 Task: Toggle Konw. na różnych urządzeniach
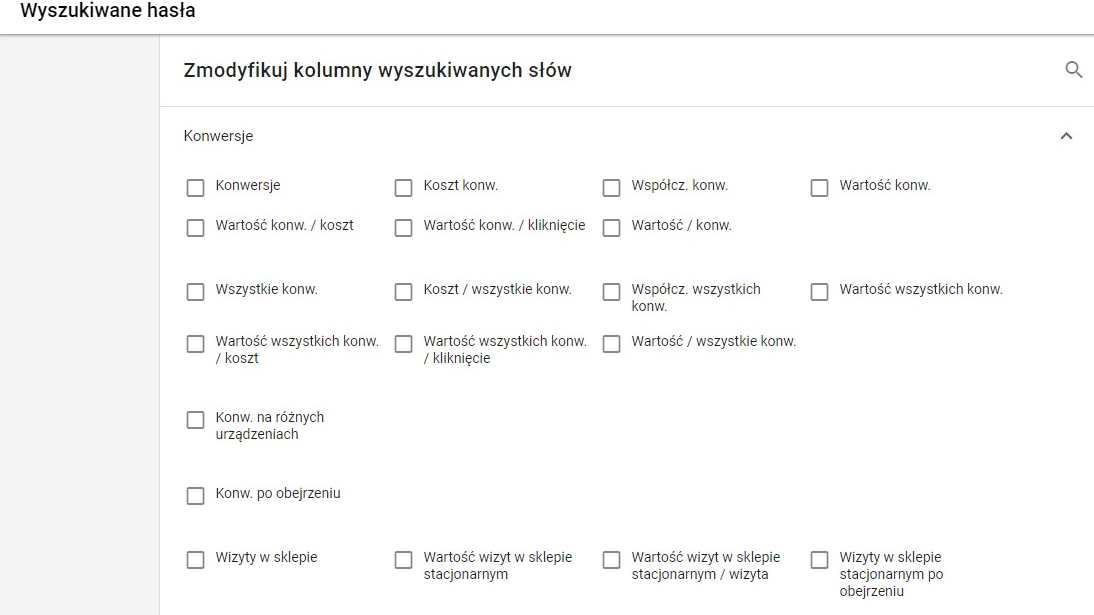195,420
